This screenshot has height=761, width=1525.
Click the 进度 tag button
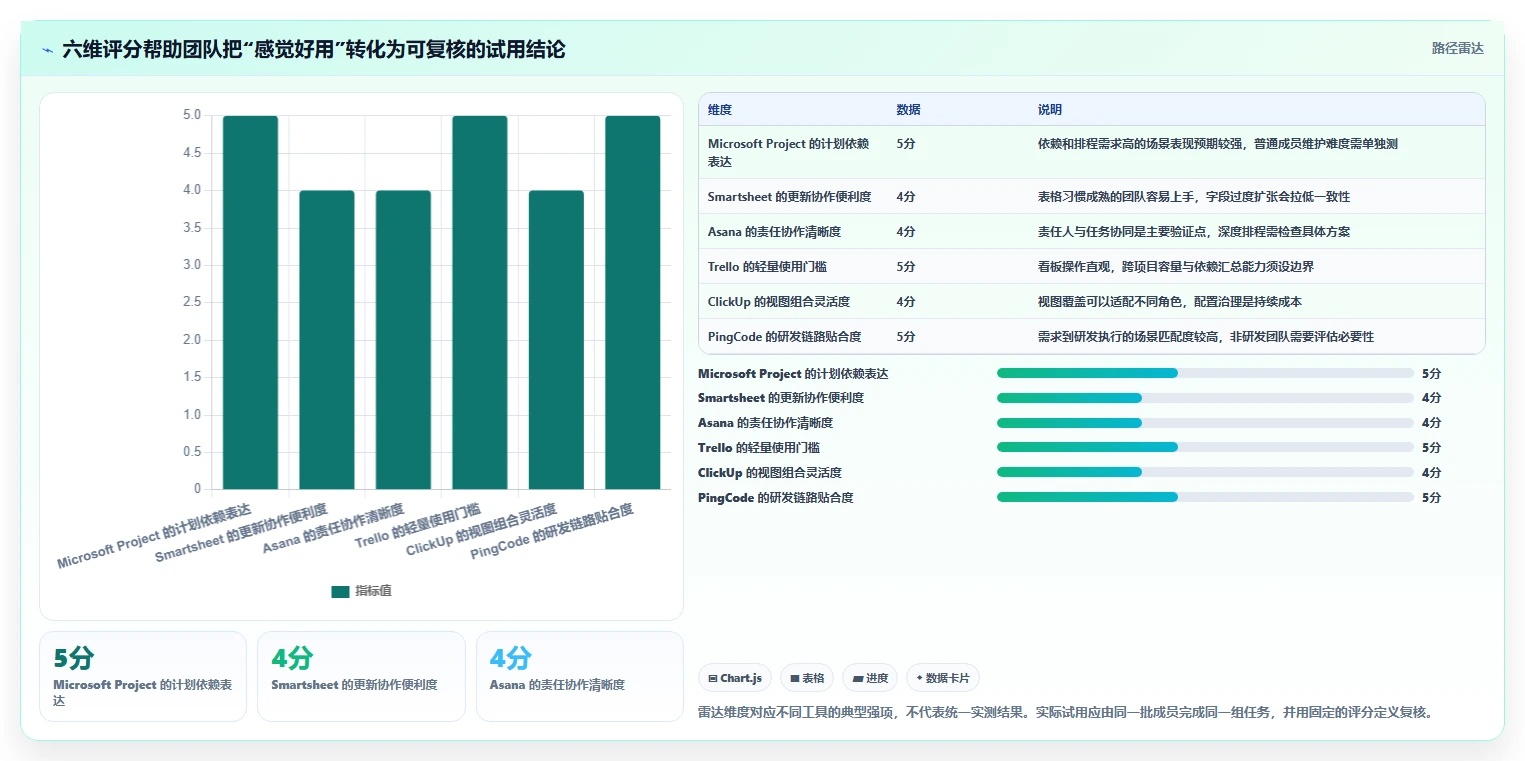tap(870, 678)
